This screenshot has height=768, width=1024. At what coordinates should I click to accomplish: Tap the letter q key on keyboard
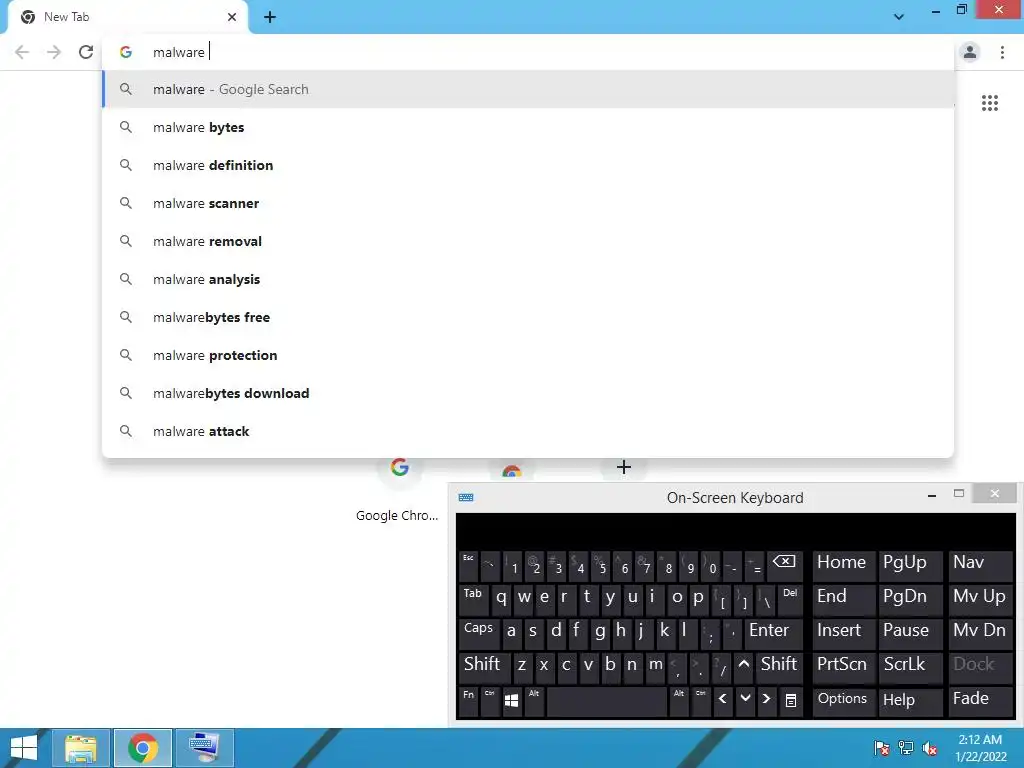coord(502,600)
